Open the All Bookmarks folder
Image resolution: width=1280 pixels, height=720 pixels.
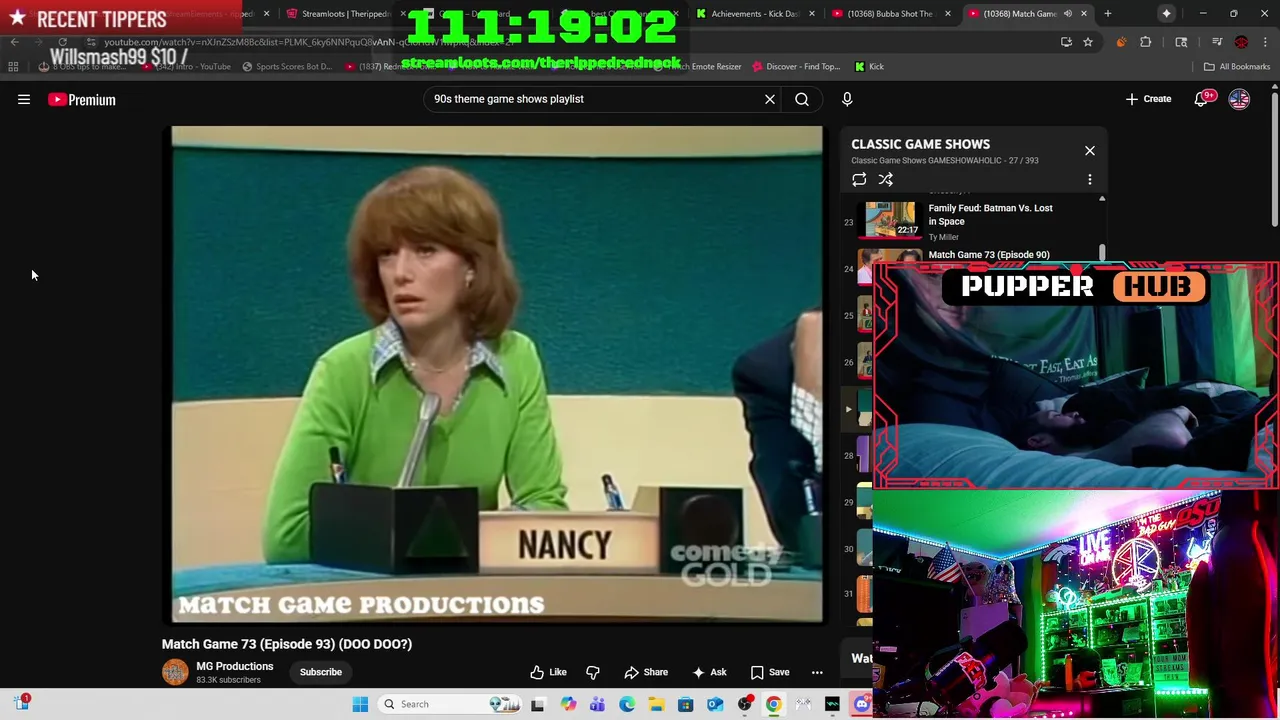pos(1237,67)
